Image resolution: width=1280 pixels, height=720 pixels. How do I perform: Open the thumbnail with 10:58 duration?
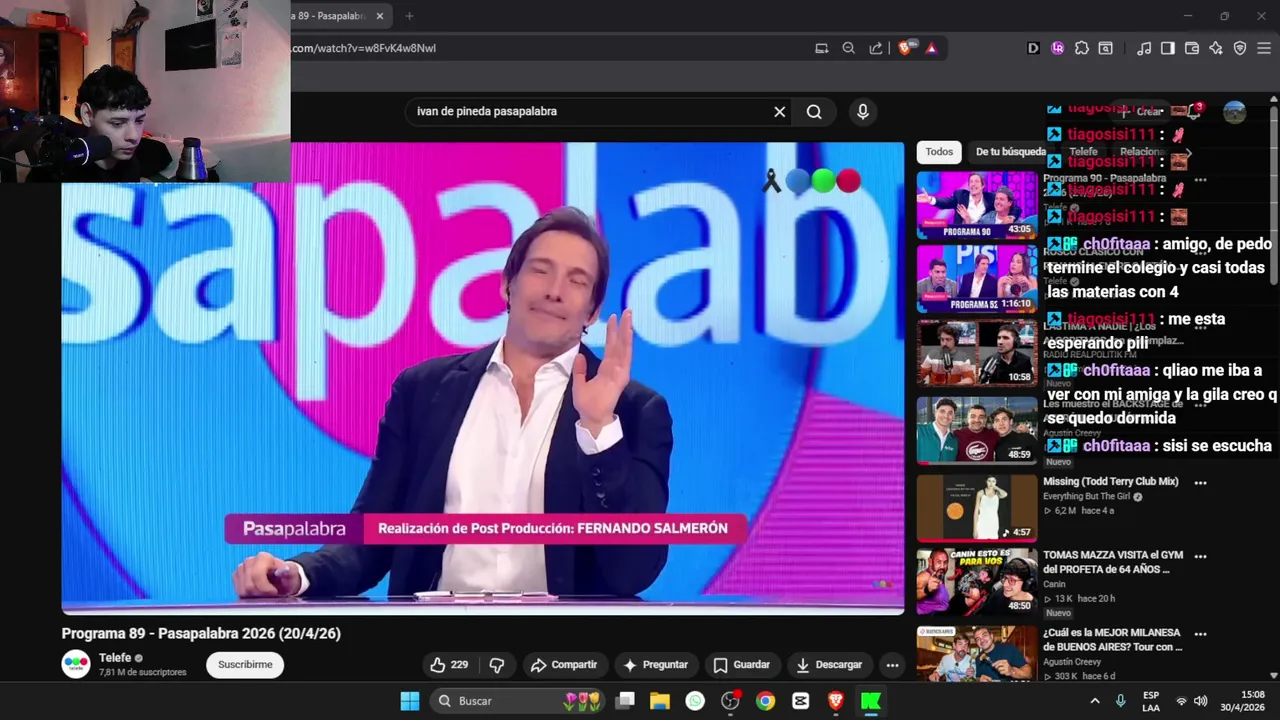977,354
